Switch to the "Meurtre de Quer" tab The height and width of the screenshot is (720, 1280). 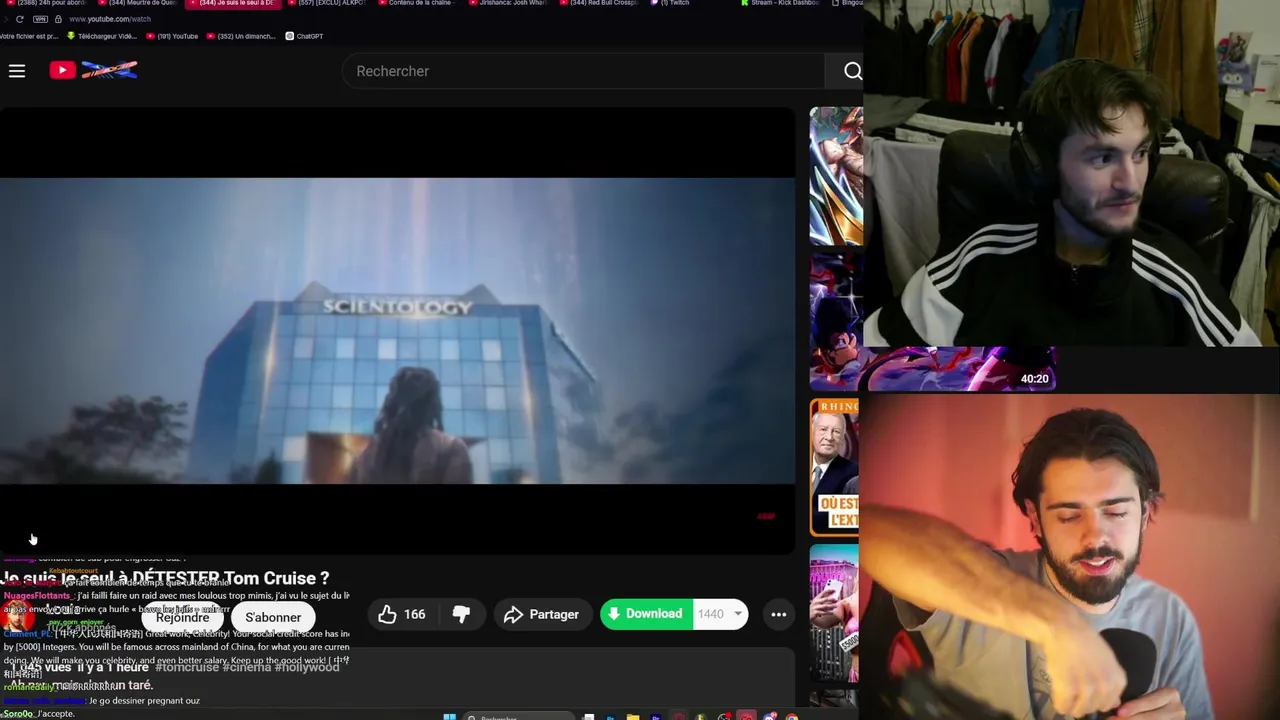tap(141, 3)
